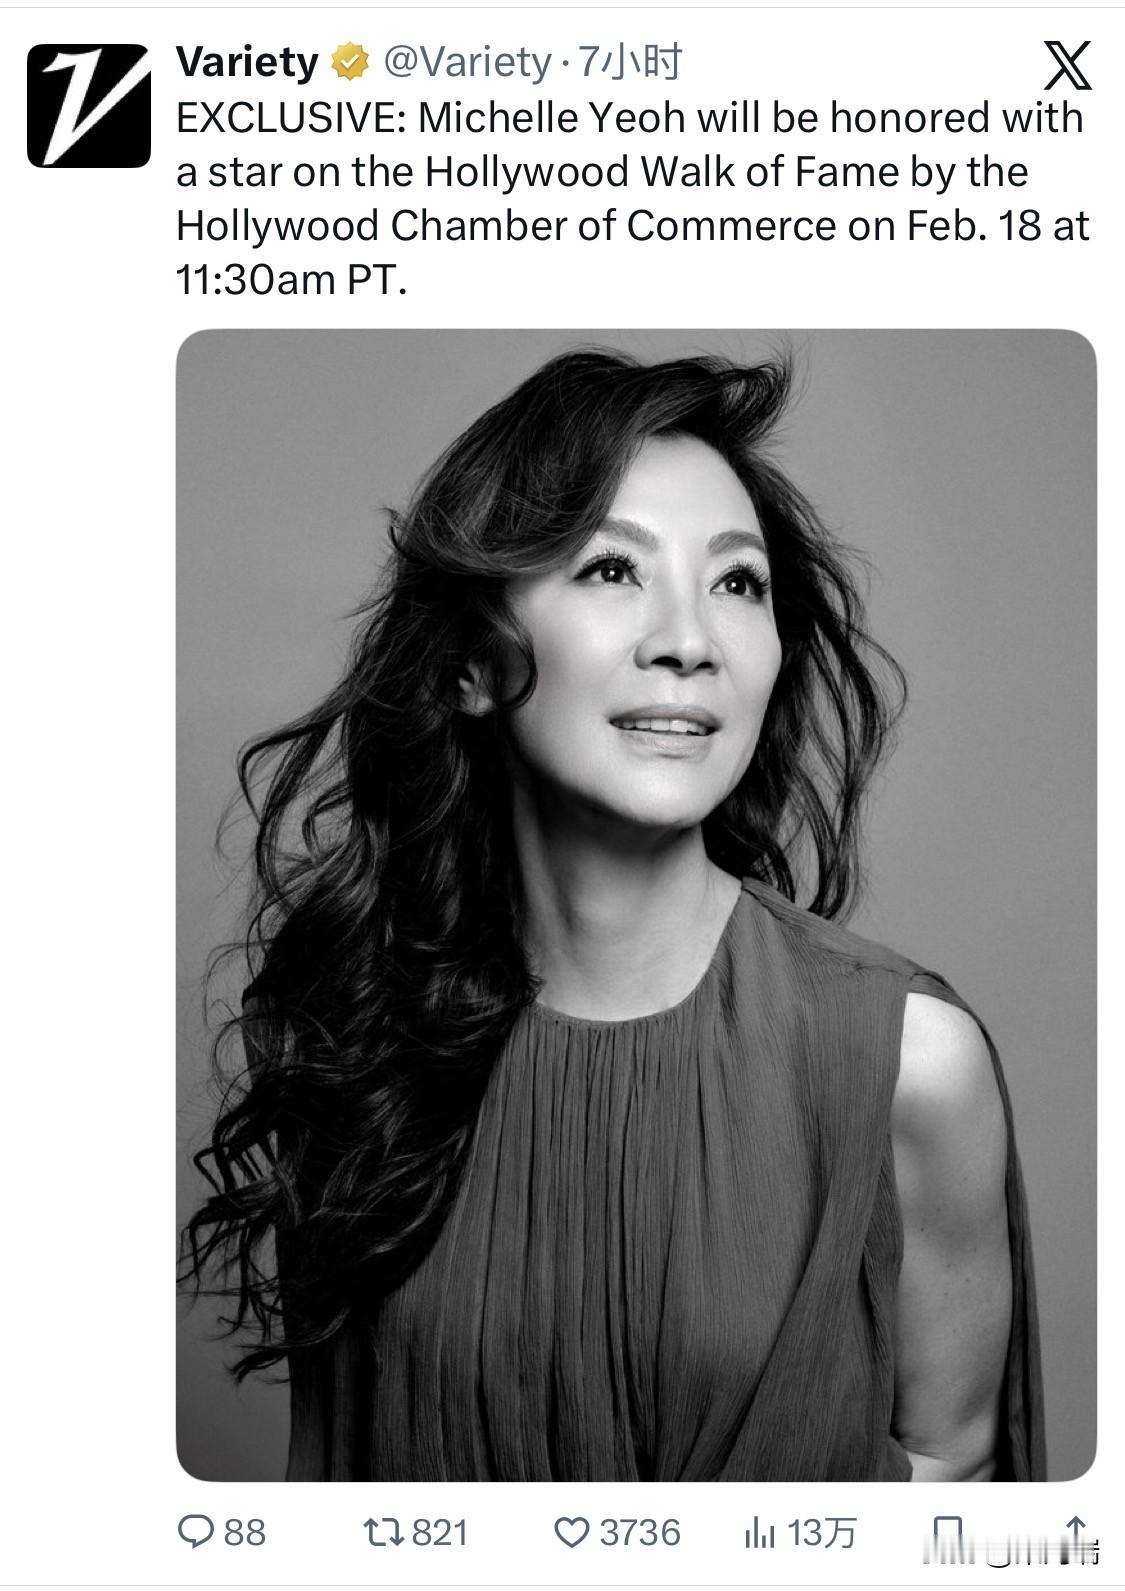Open the EXCLUSIVE Michelle Yeoh tweet text
Viewport: 1125px width, 1591px height.
[x=632, y=198]
